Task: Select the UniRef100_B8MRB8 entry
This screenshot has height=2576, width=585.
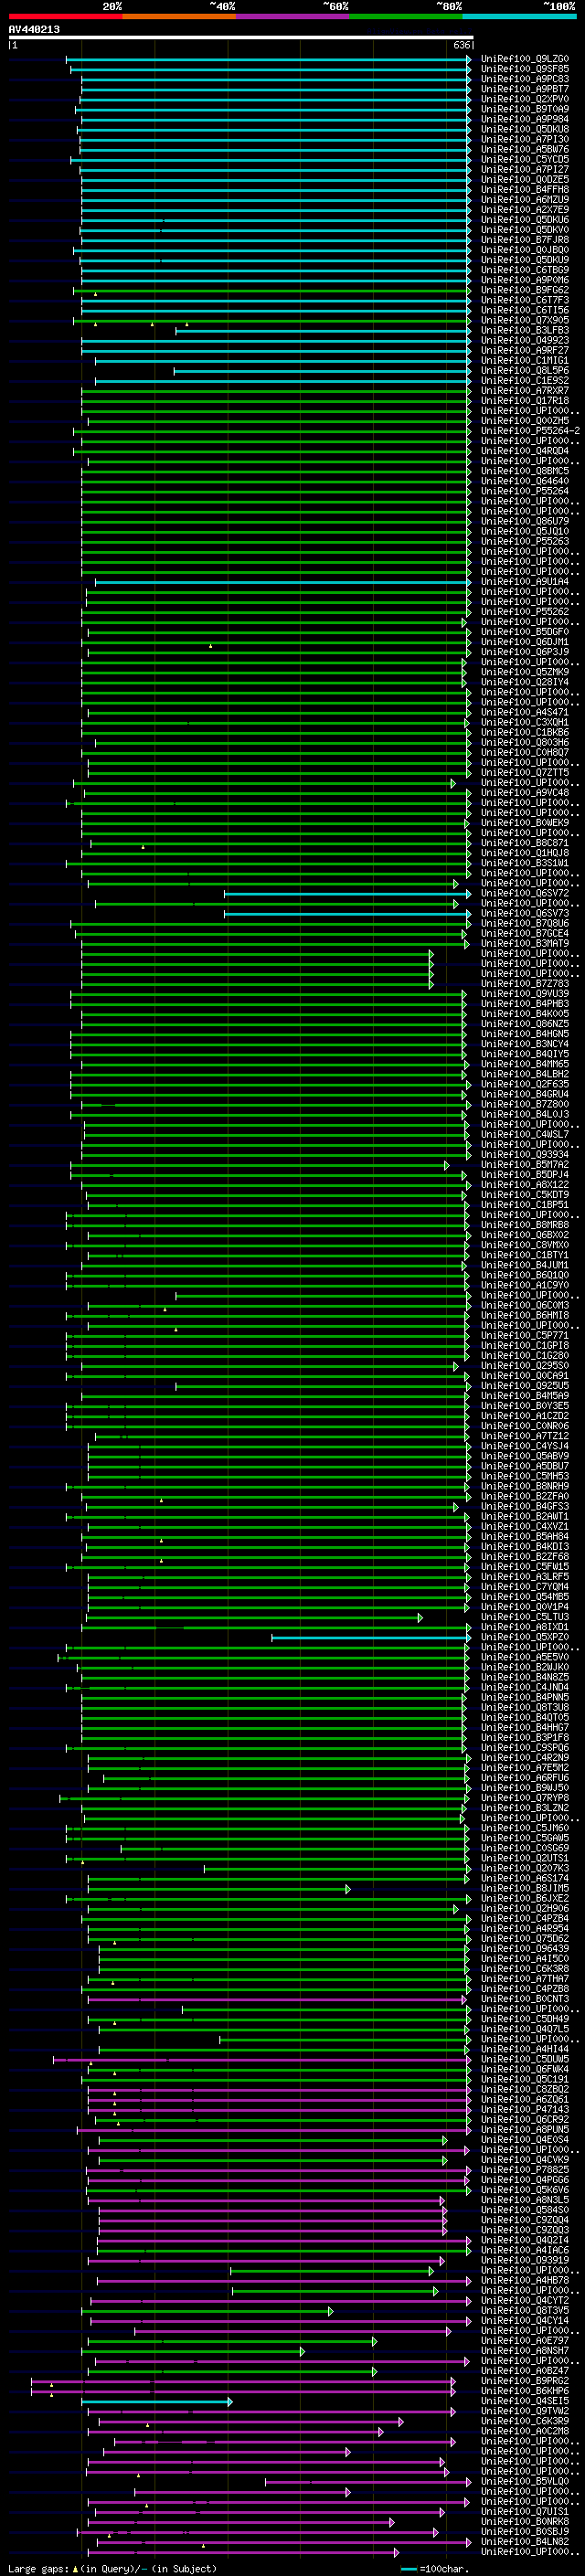Action: pyautogui.click(x=525, y=1224)
